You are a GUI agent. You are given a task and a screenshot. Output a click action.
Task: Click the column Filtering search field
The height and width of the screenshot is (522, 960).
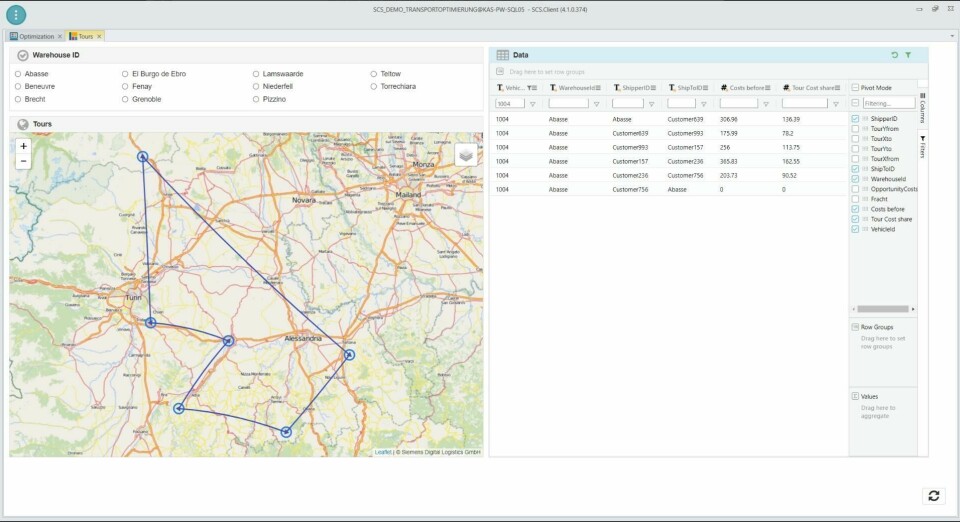coord(888,103)
